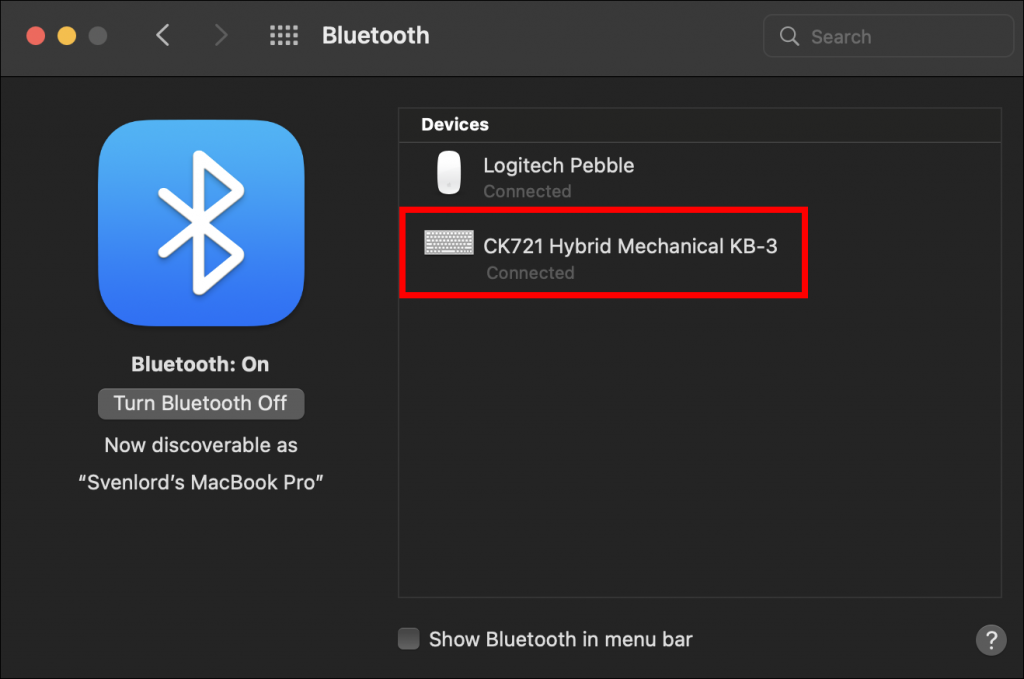Open the Show All preferences grid icon
Image resolution: width=1024 pixels, height=679 pixels.
coord(284,35)
